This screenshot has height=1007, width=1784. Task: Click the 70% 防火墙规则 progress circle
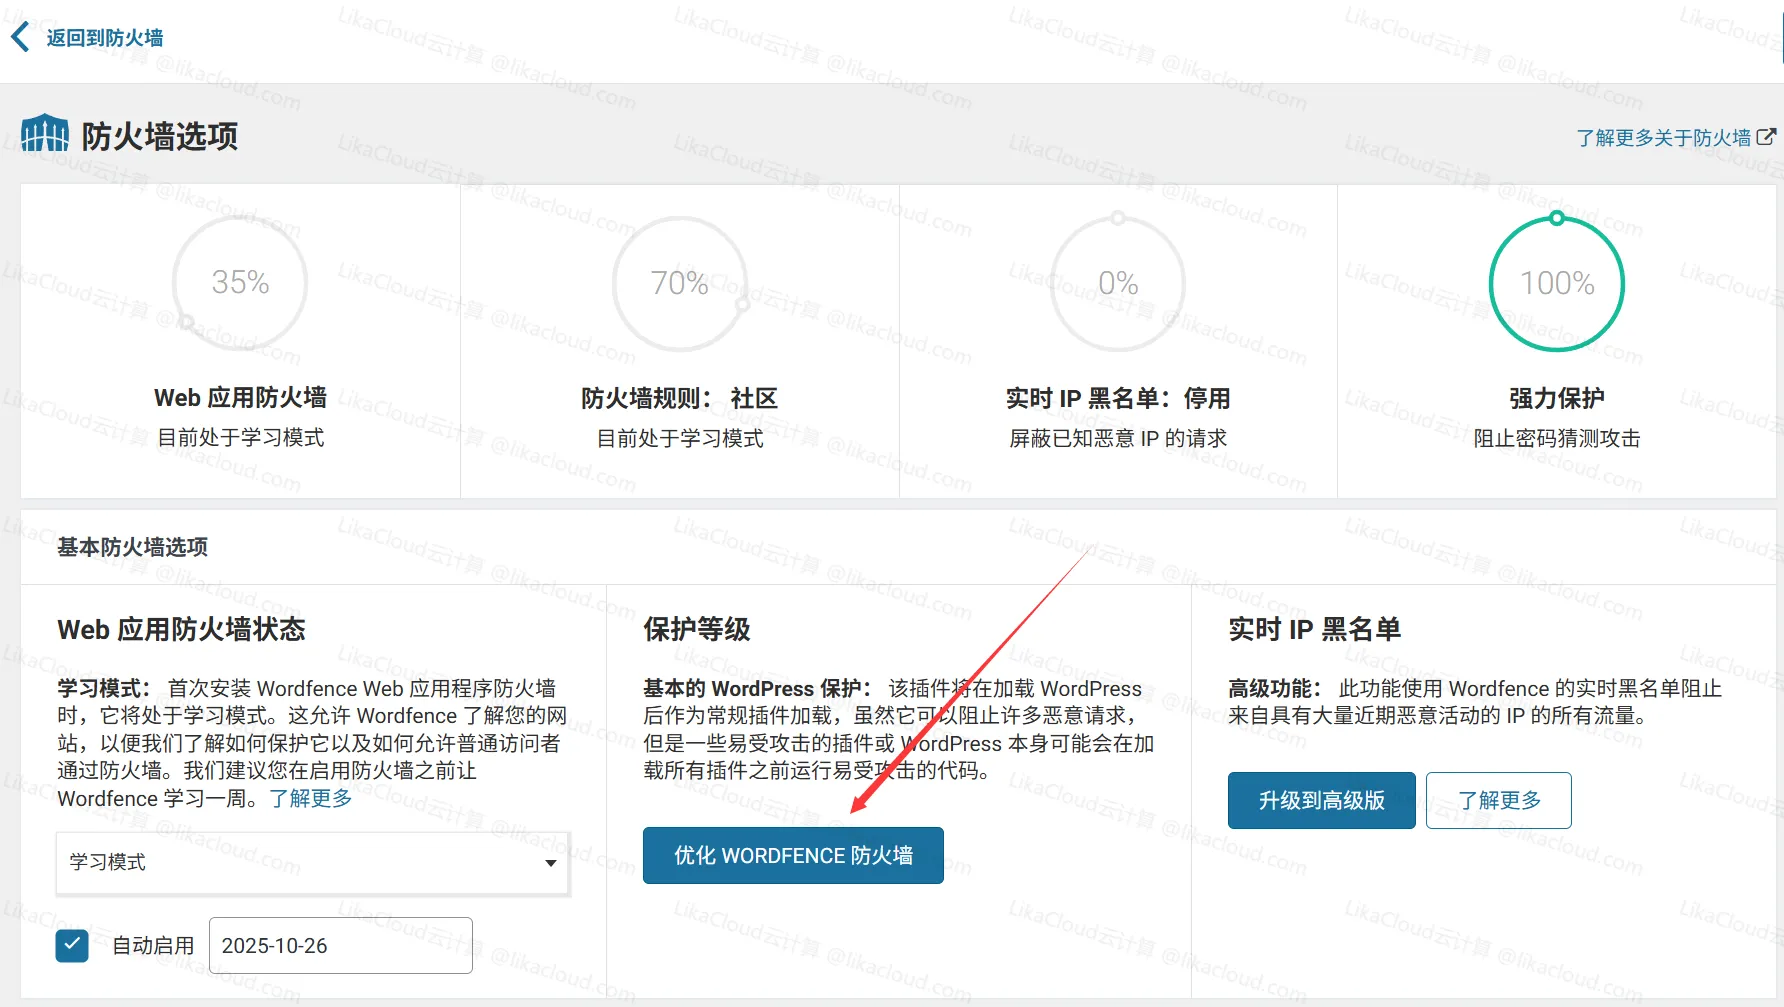point(680,283)
